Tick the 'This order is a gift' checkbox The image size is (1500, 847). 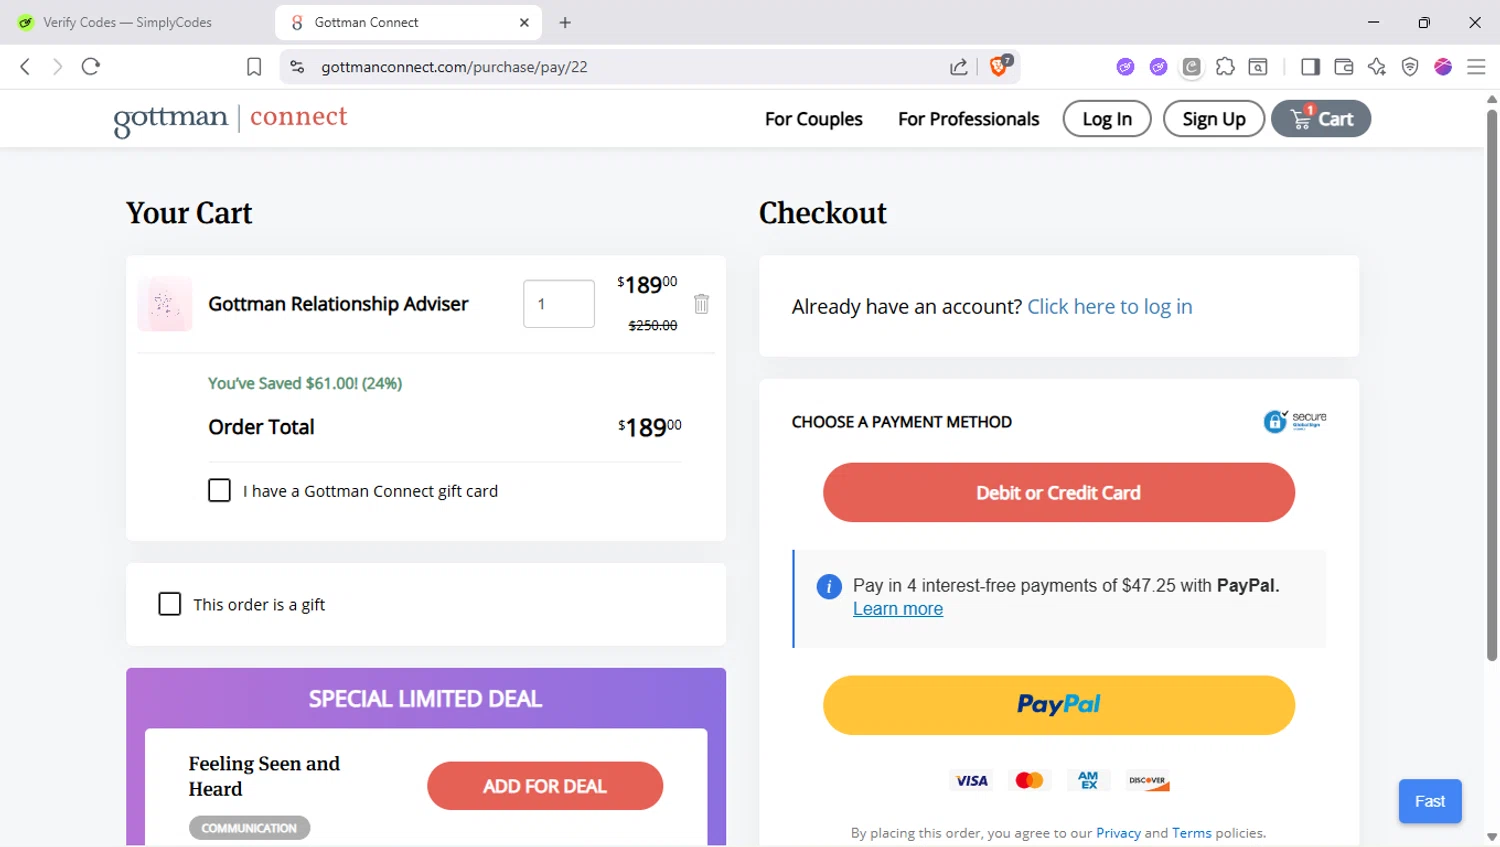tap(170, 604)
